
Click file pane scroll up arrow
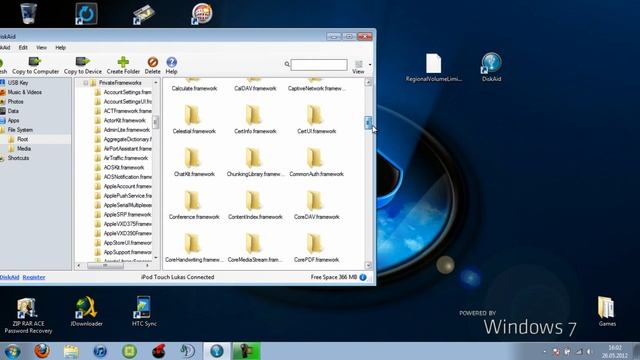coord(368,82)
